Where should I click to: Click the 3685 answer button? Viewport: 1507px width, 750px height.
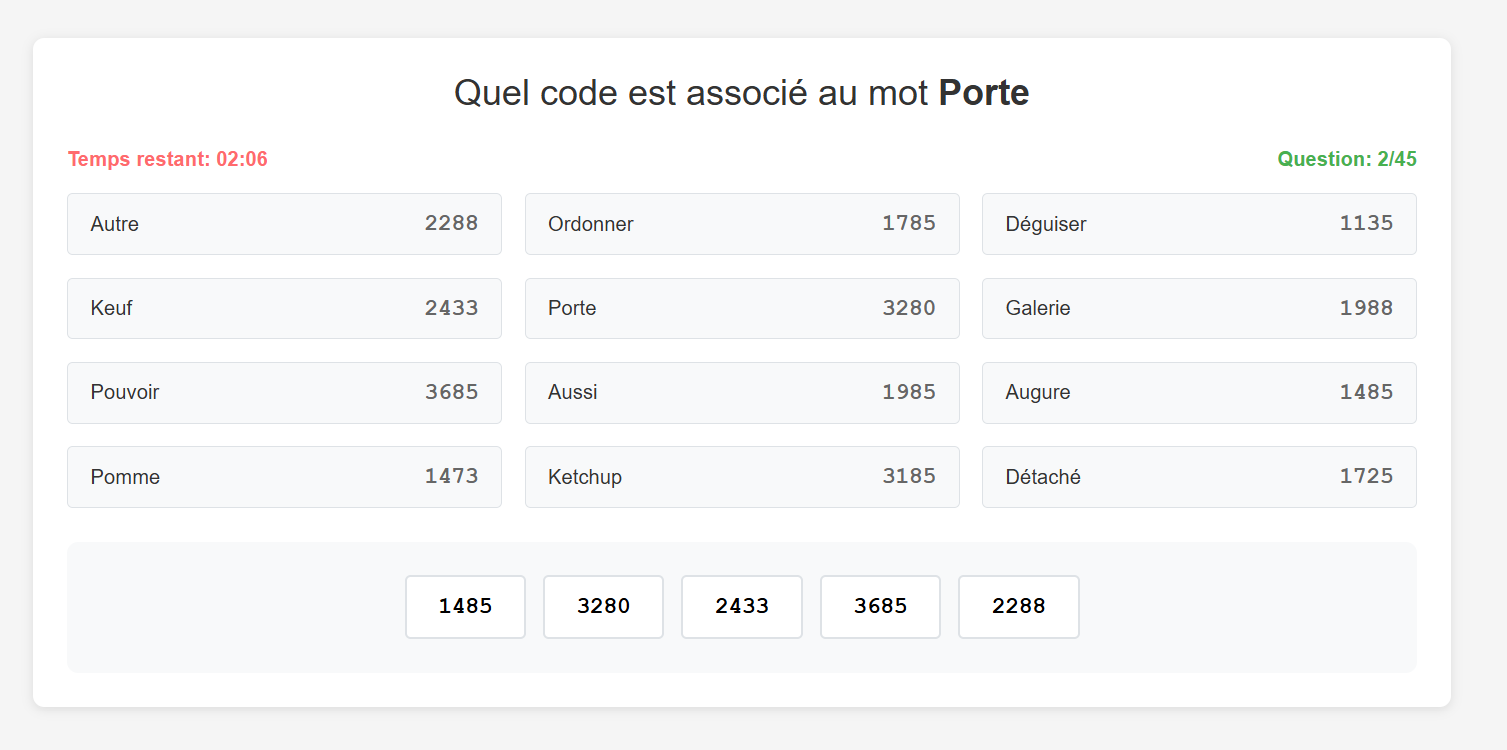click(880, 606)
